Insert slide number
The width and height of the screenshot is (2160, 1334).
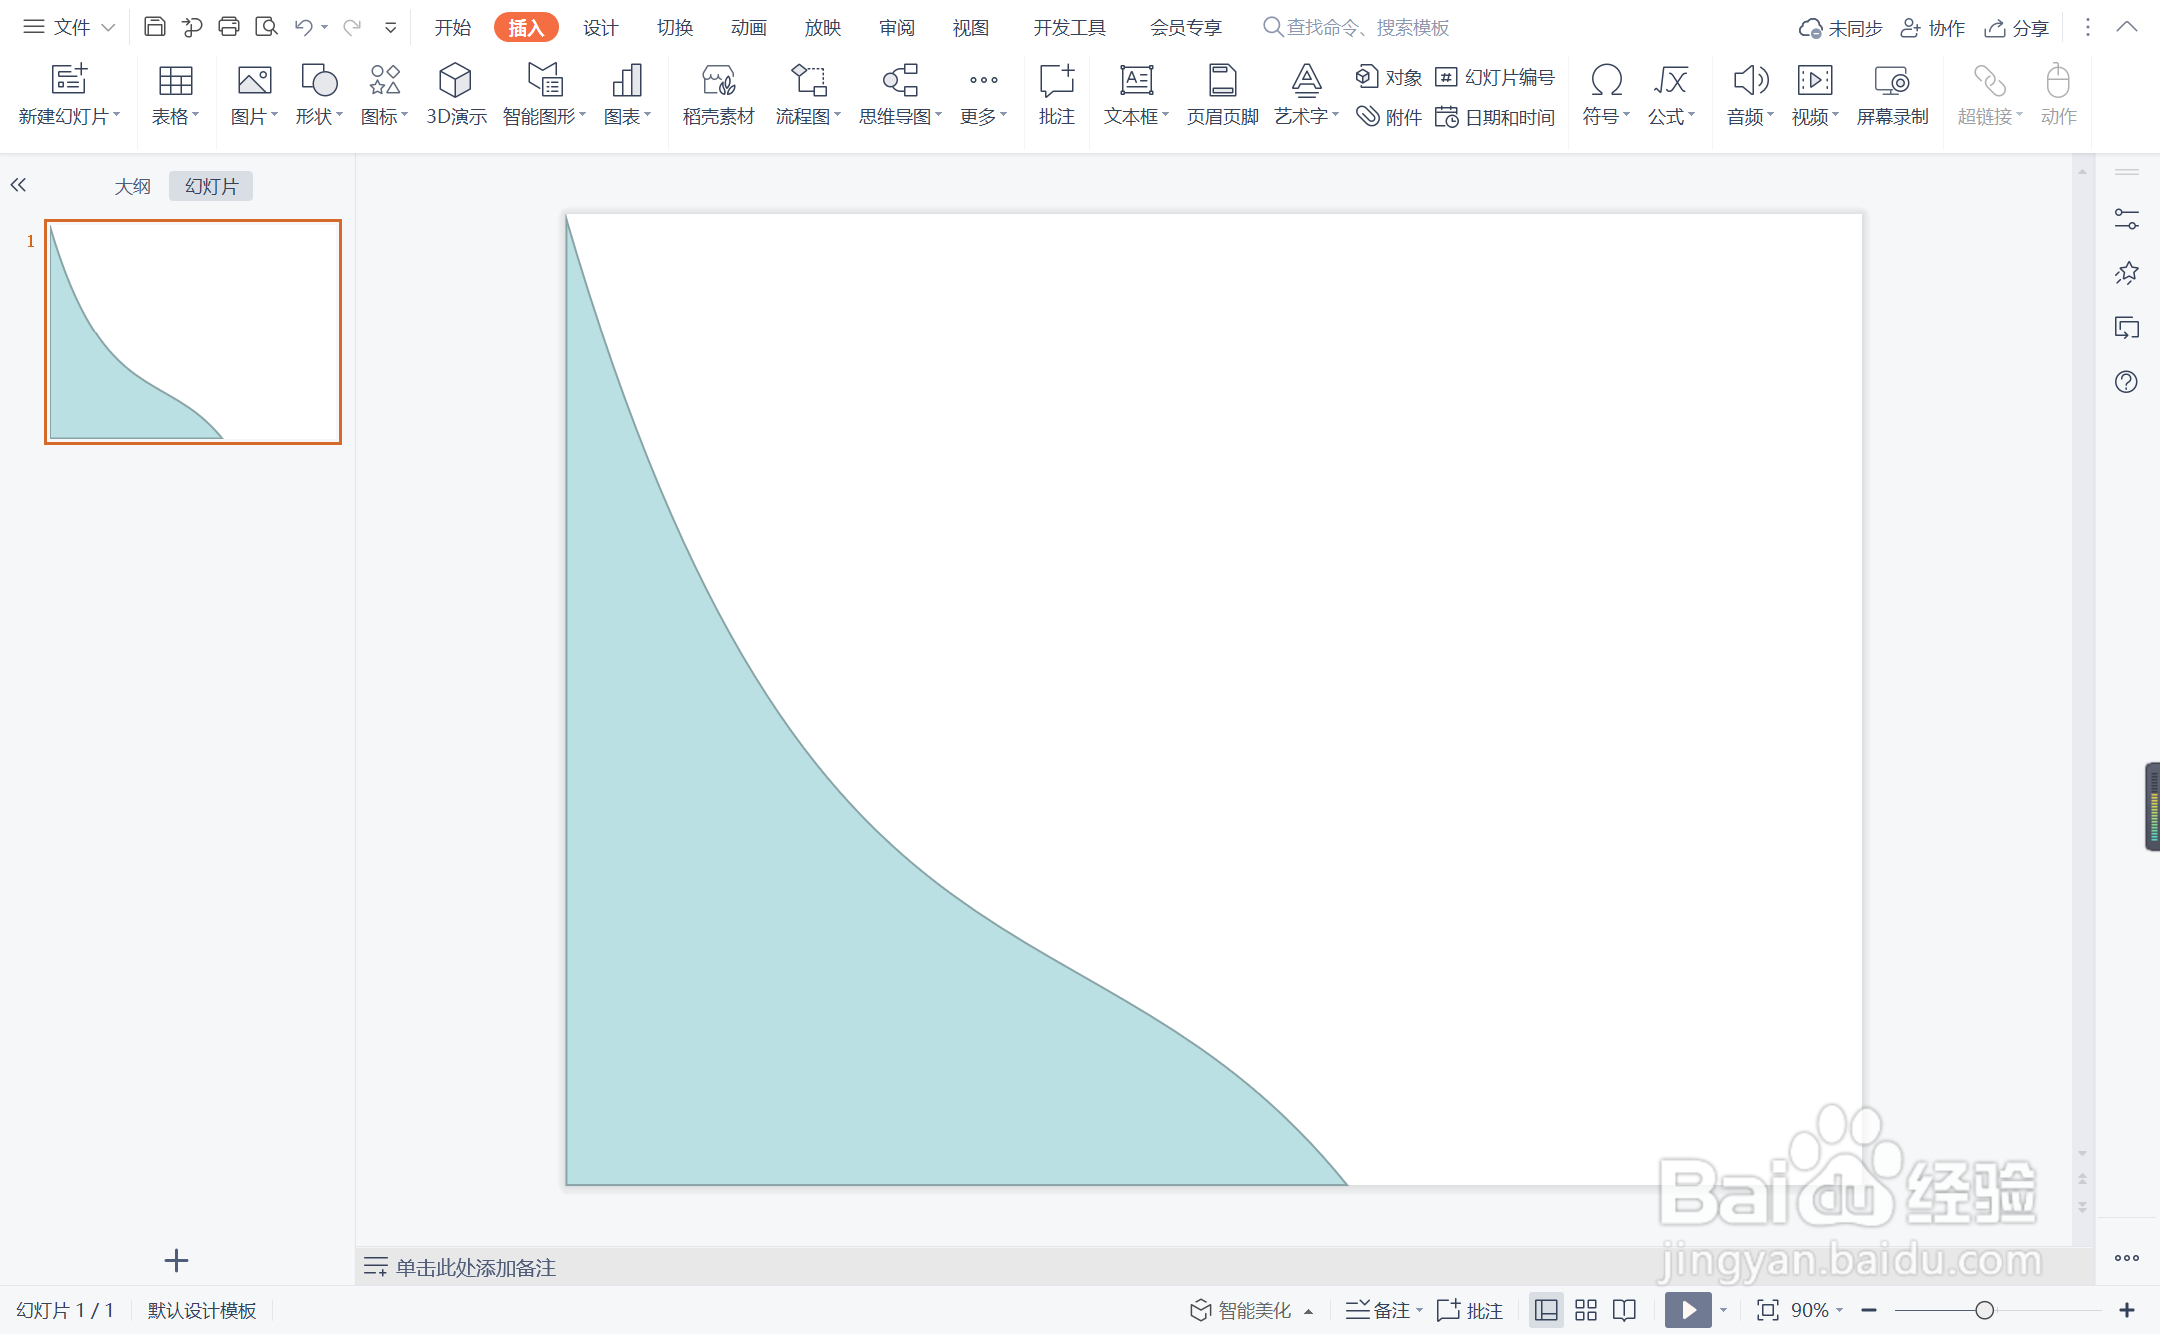(x=1495, y=77)
